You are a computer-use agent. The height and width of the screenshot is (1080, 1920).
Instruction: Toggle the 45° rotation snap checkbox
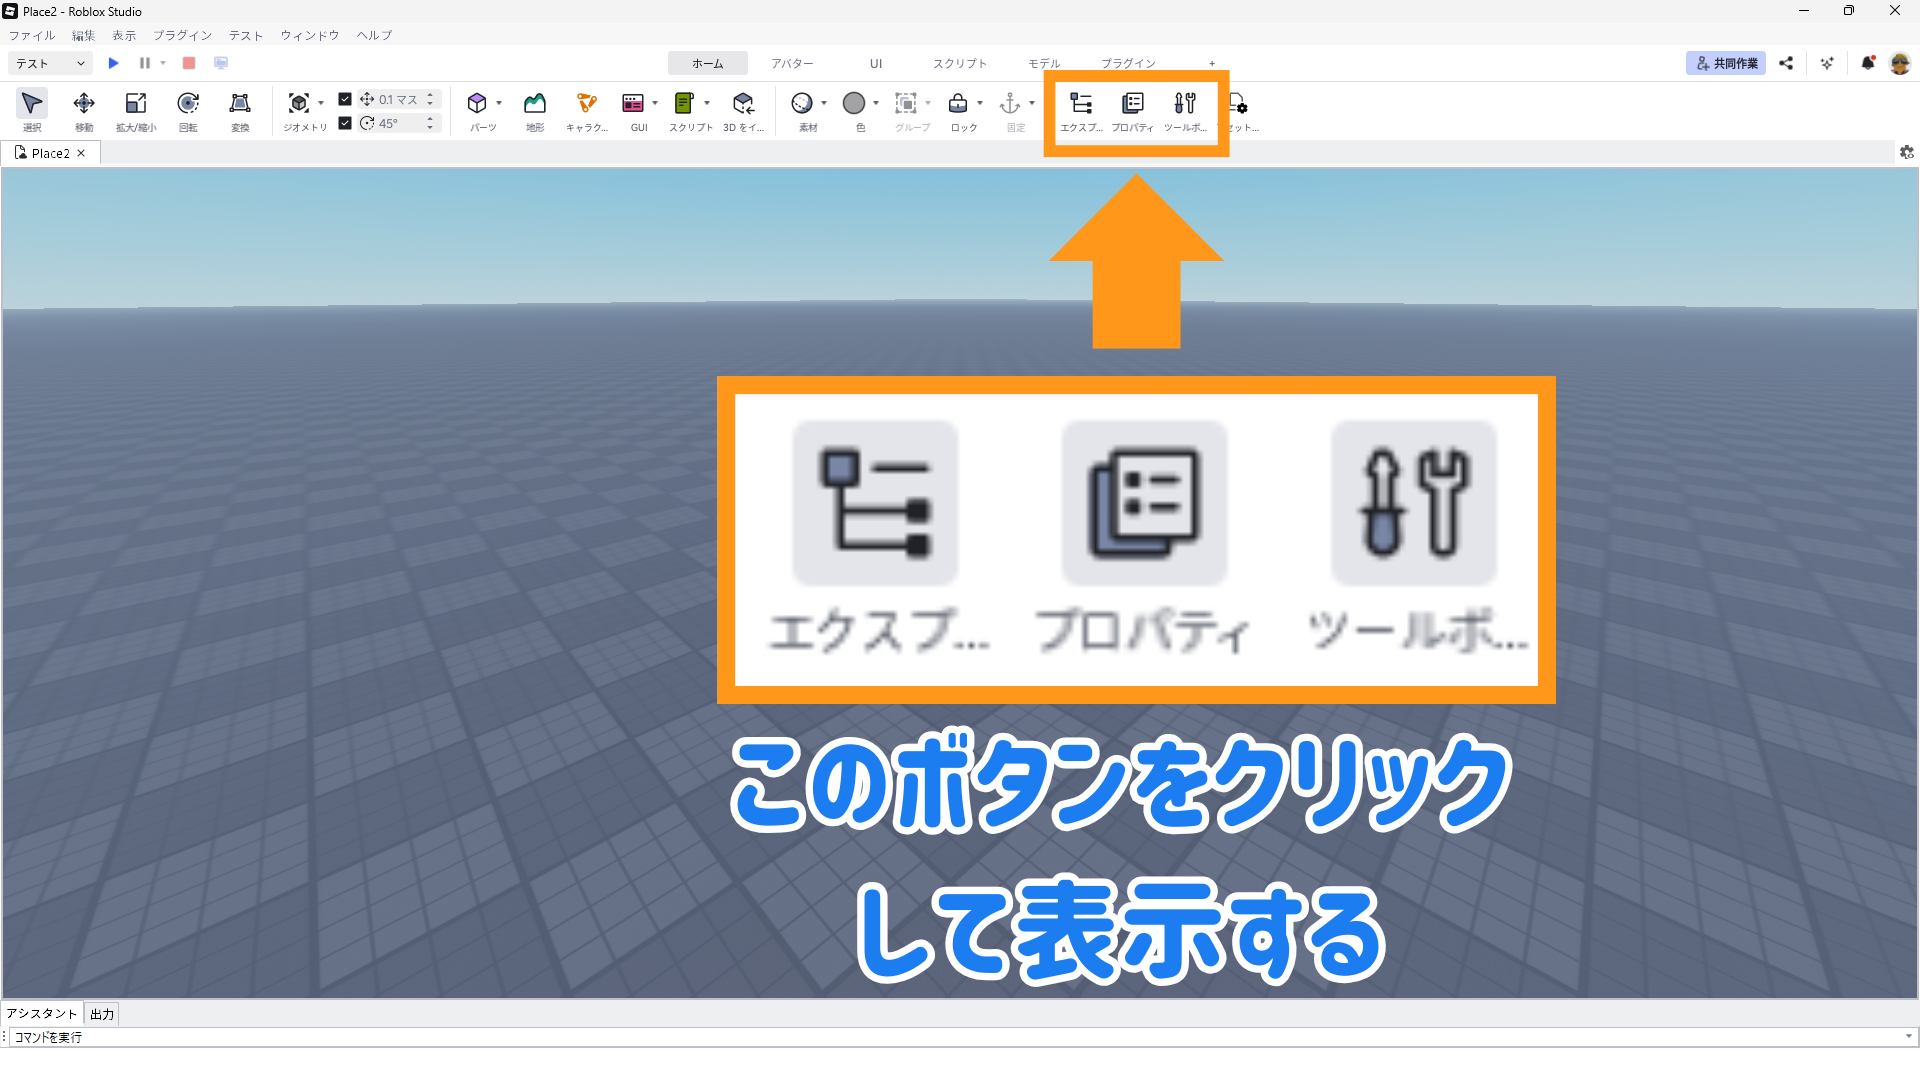click(x=345, y=123)
